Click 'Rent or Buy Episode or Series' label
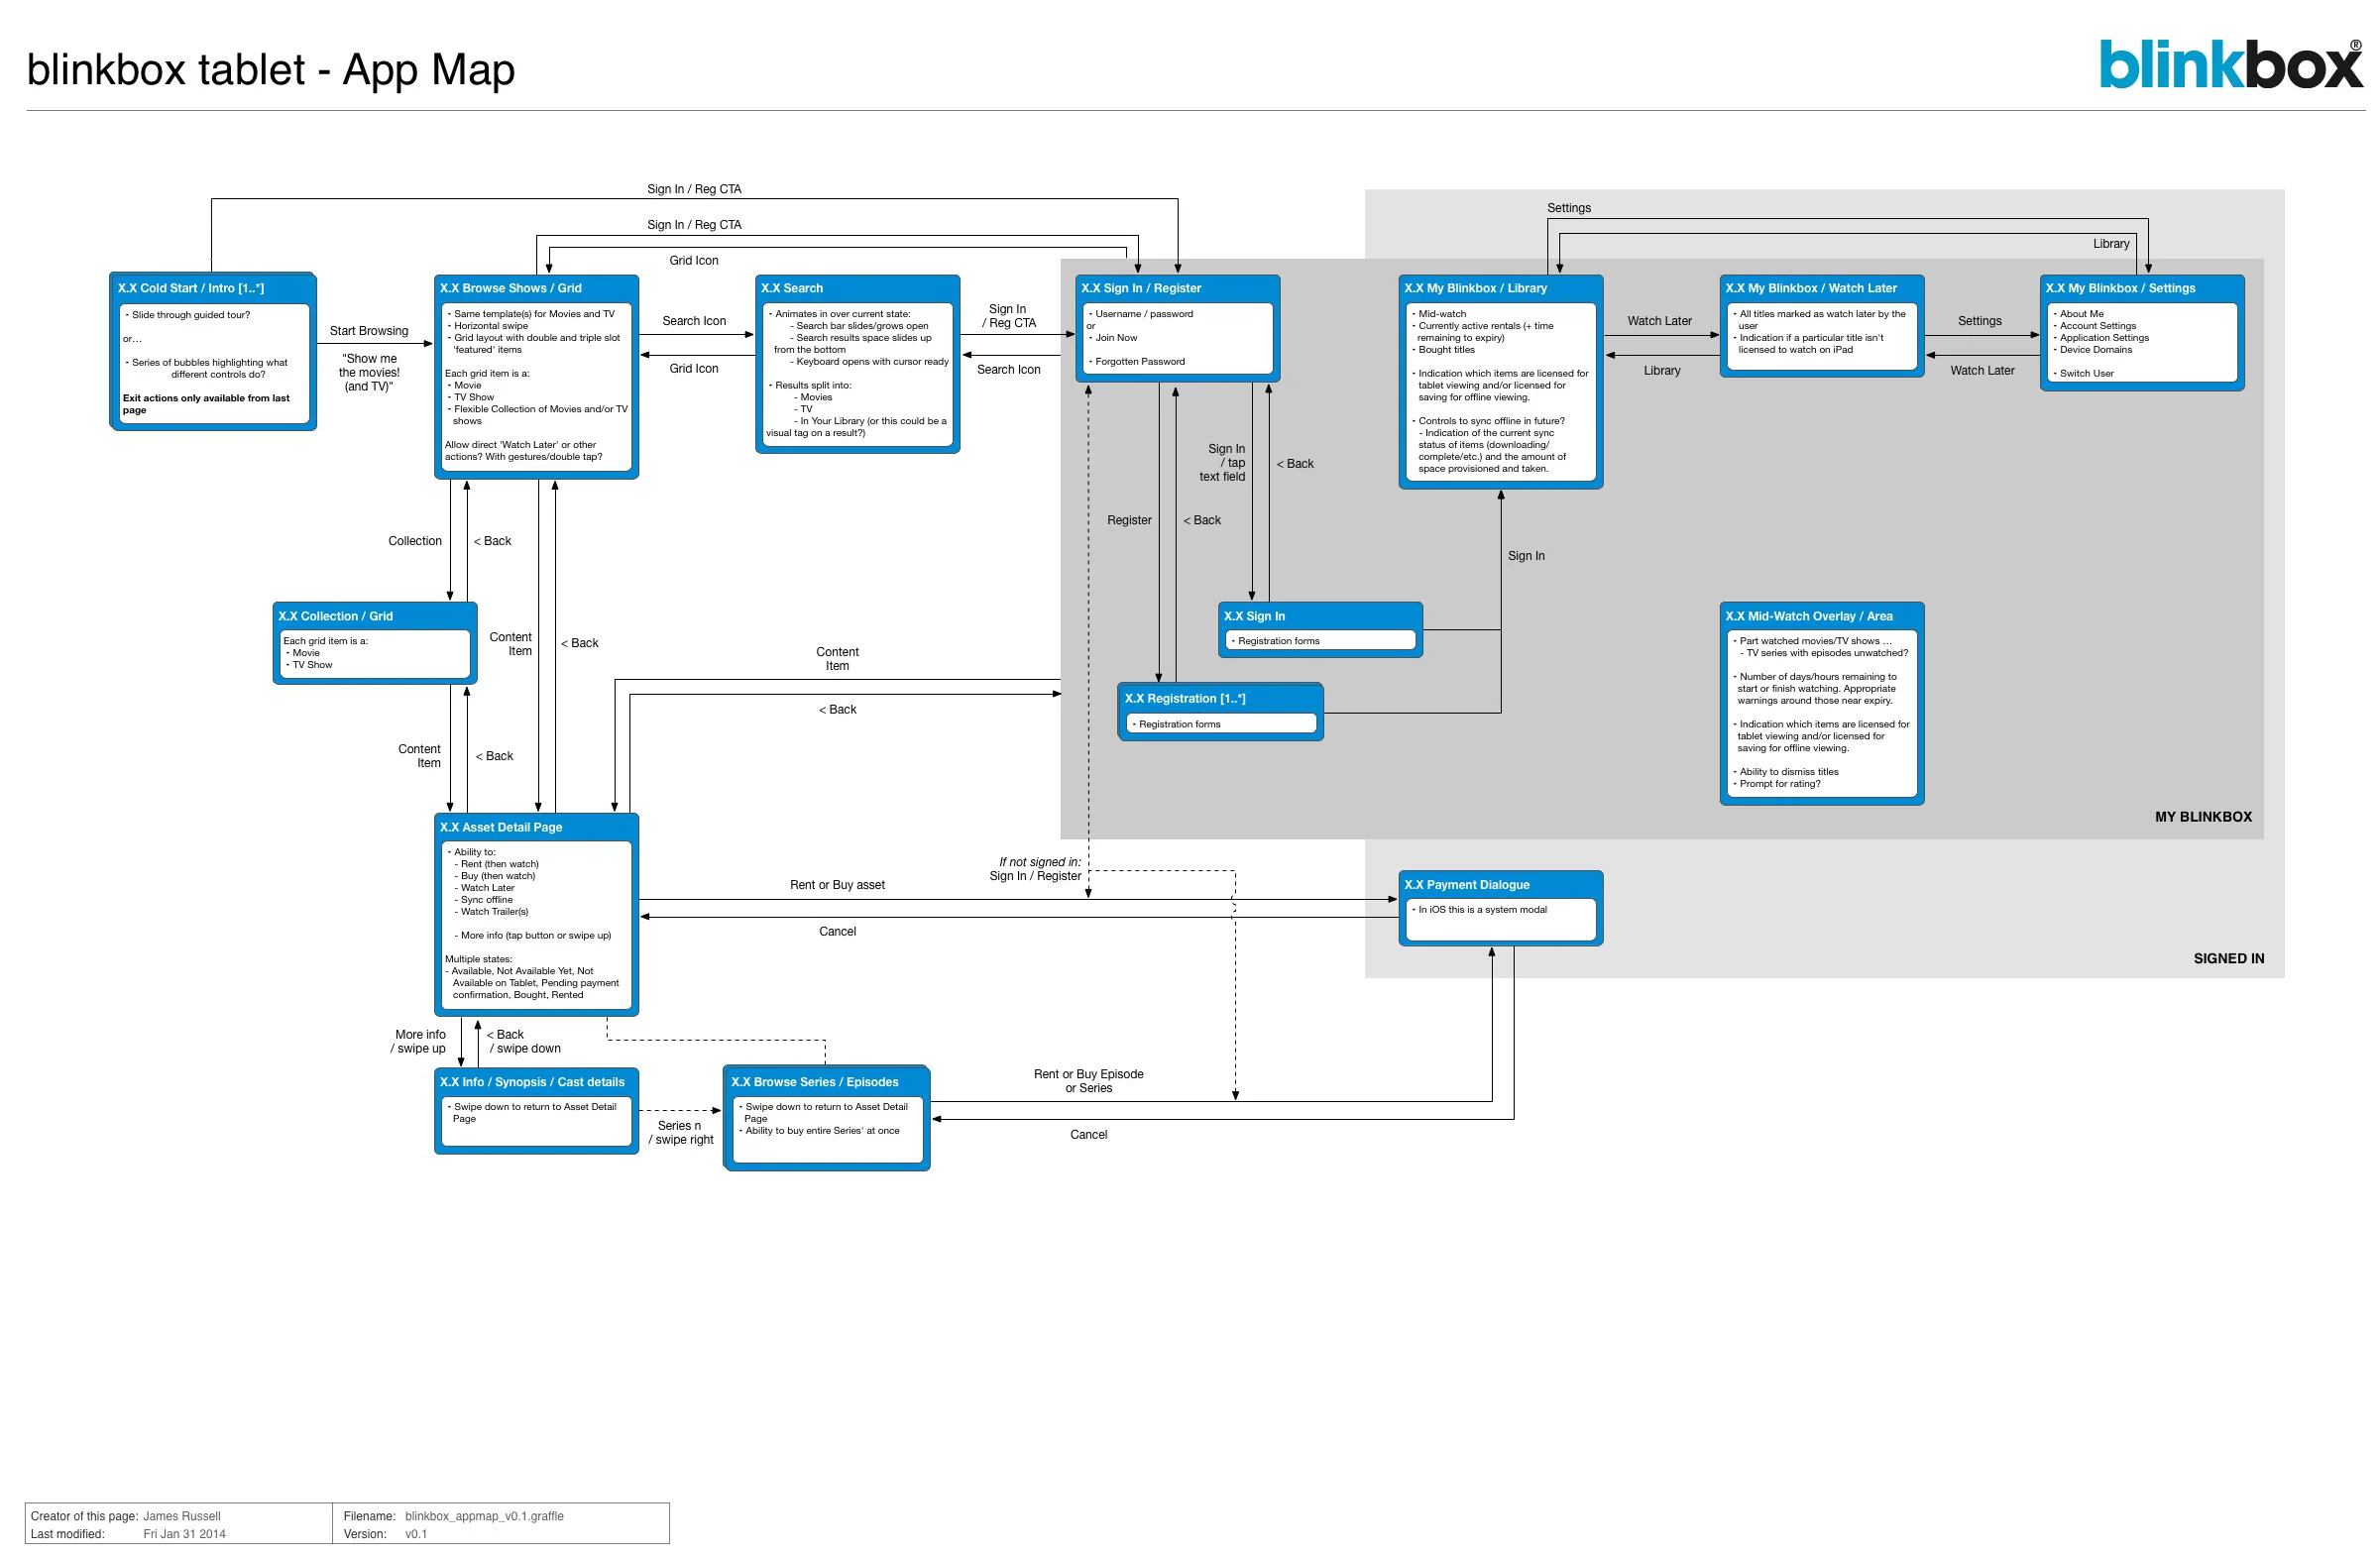Screen dimensions: 2380x1555 pyautogui.click(x=1088, y=1081)
